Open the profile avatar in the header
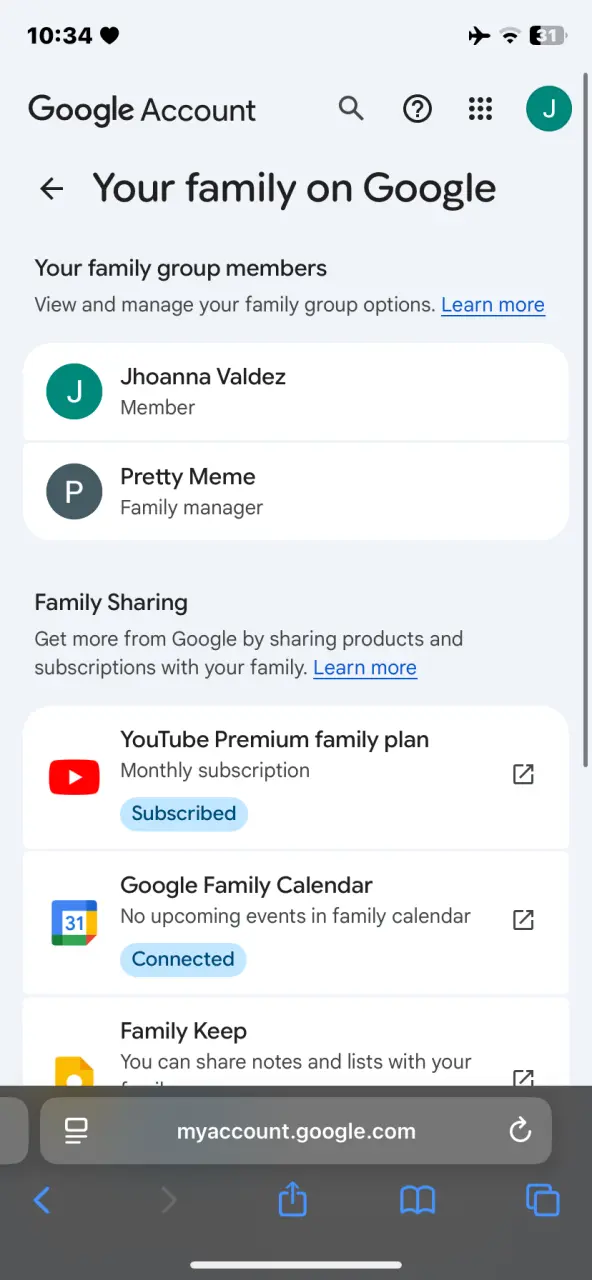592x1280 pixels. tap(549, 108)
